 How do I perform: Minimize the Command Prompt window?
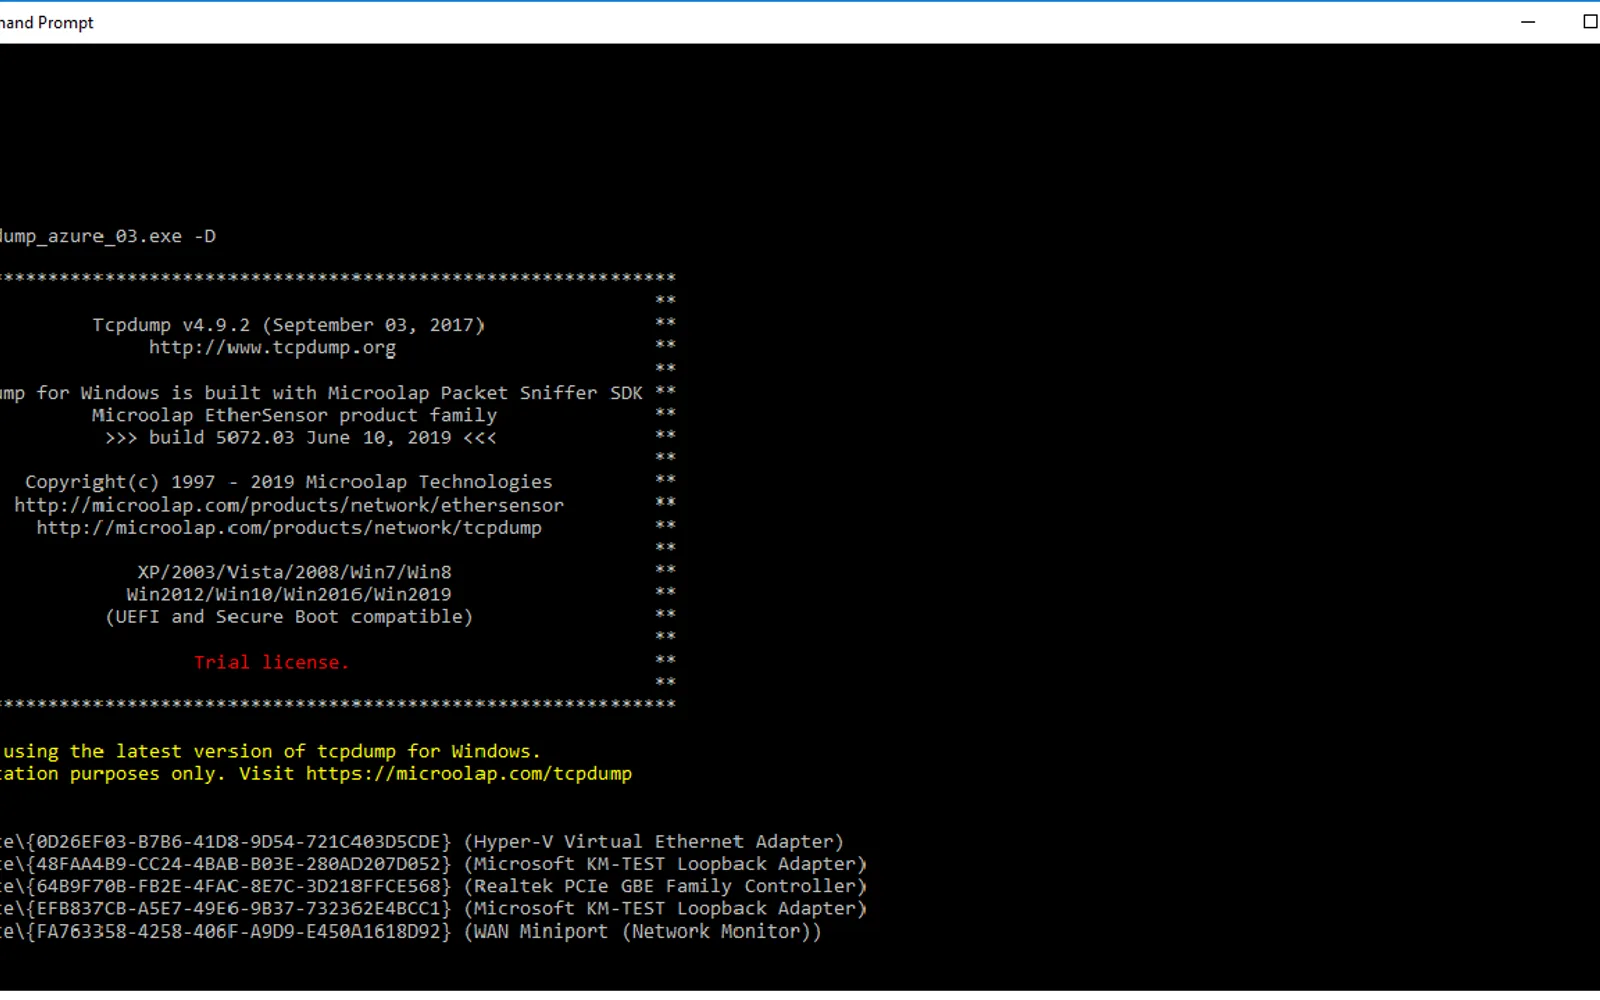point(1527,22)
